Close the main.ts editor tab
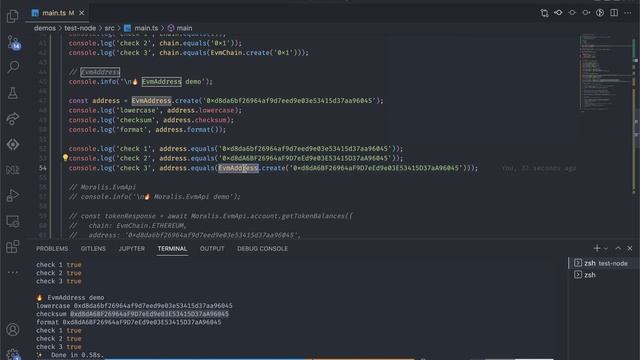The width and height of the screenshot is (640, 360). (82, 13)
